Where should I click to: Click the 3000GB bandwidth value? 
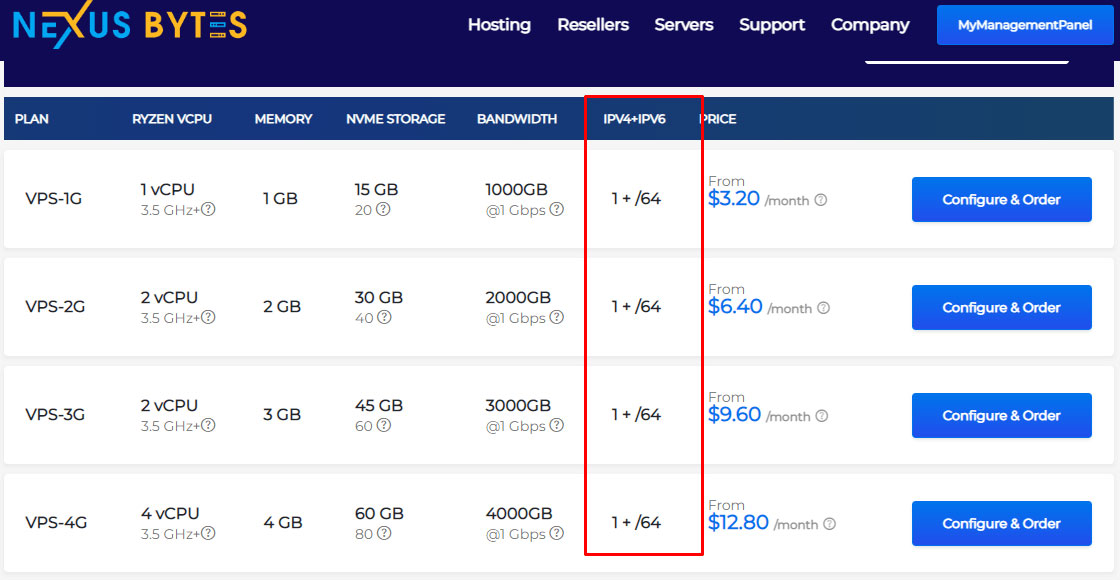click(x=518, y=406)
